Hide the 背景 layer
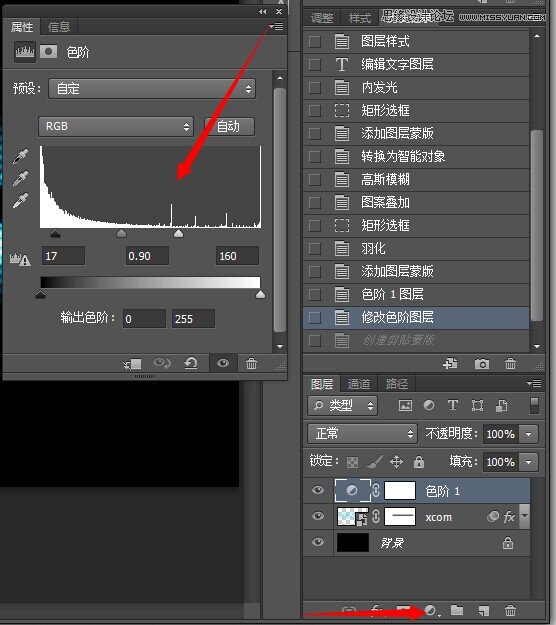This screenshot has width=556, height=625. [x=318, y=542]
